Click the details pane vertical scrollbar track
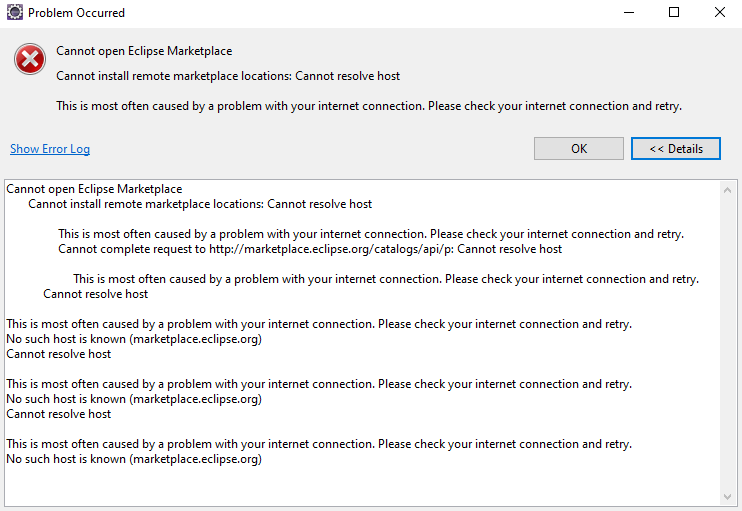This screenshot has width=742, height=511. 727,340
